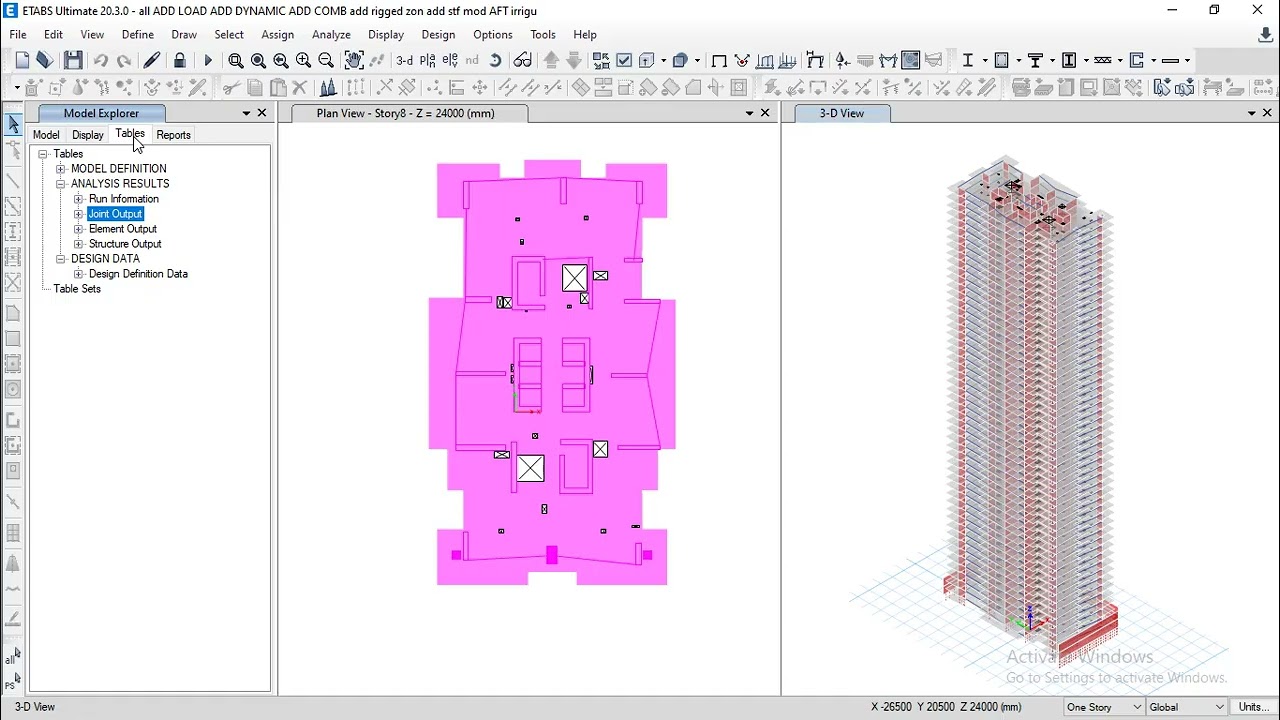Open the Analyze menu
This screenshot has width=1280, height=720.
(331, 34)
